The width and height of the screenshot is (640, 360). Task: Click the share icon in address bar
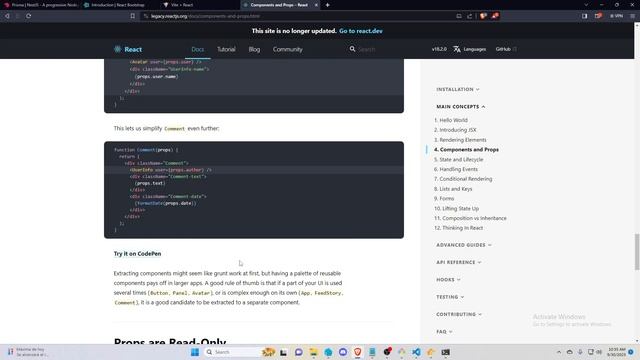point(469,16)
